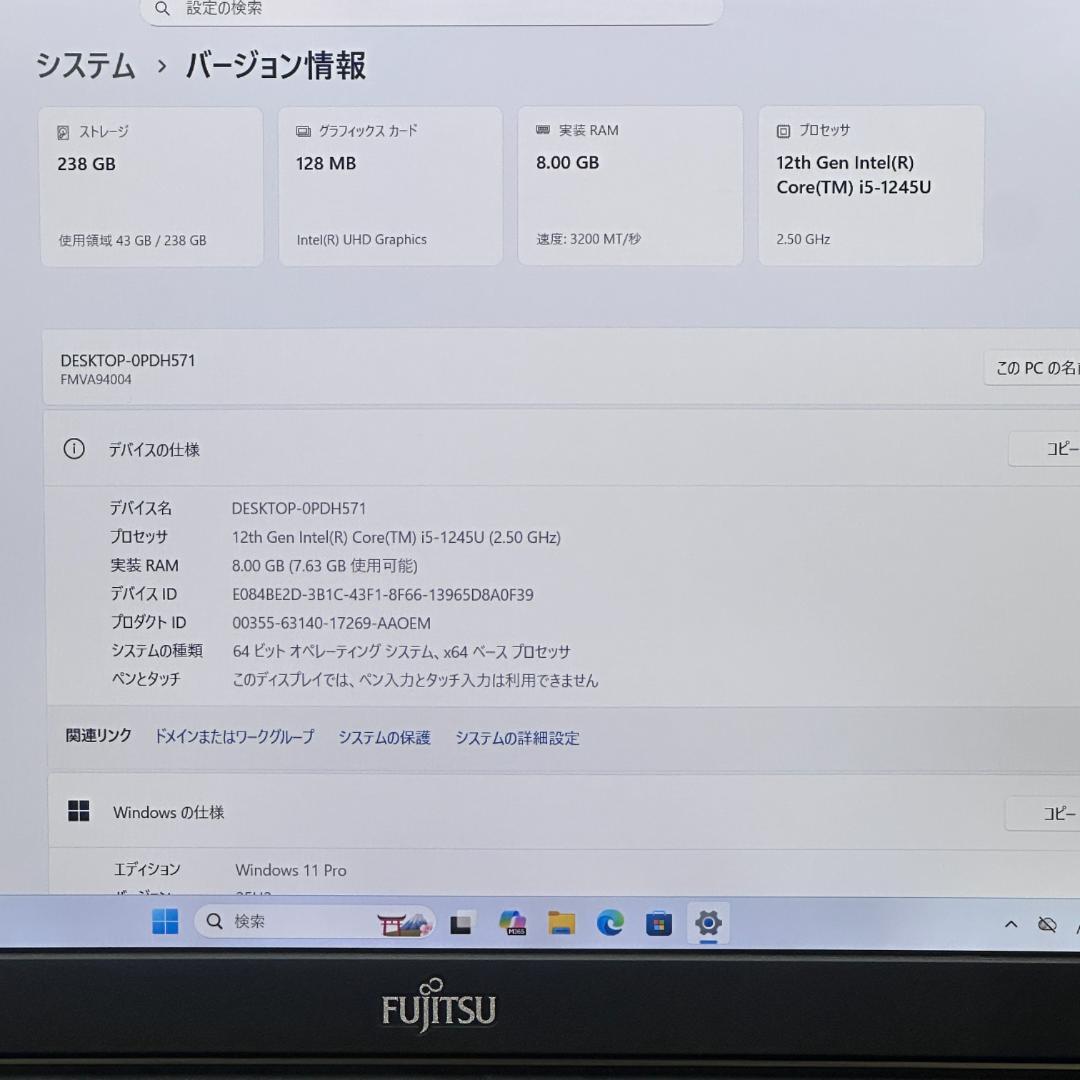The width and height of the screenshot is (1080, 1080).
Task: Go back to システム via breadcrumb
Action: (x=85, y=67)
